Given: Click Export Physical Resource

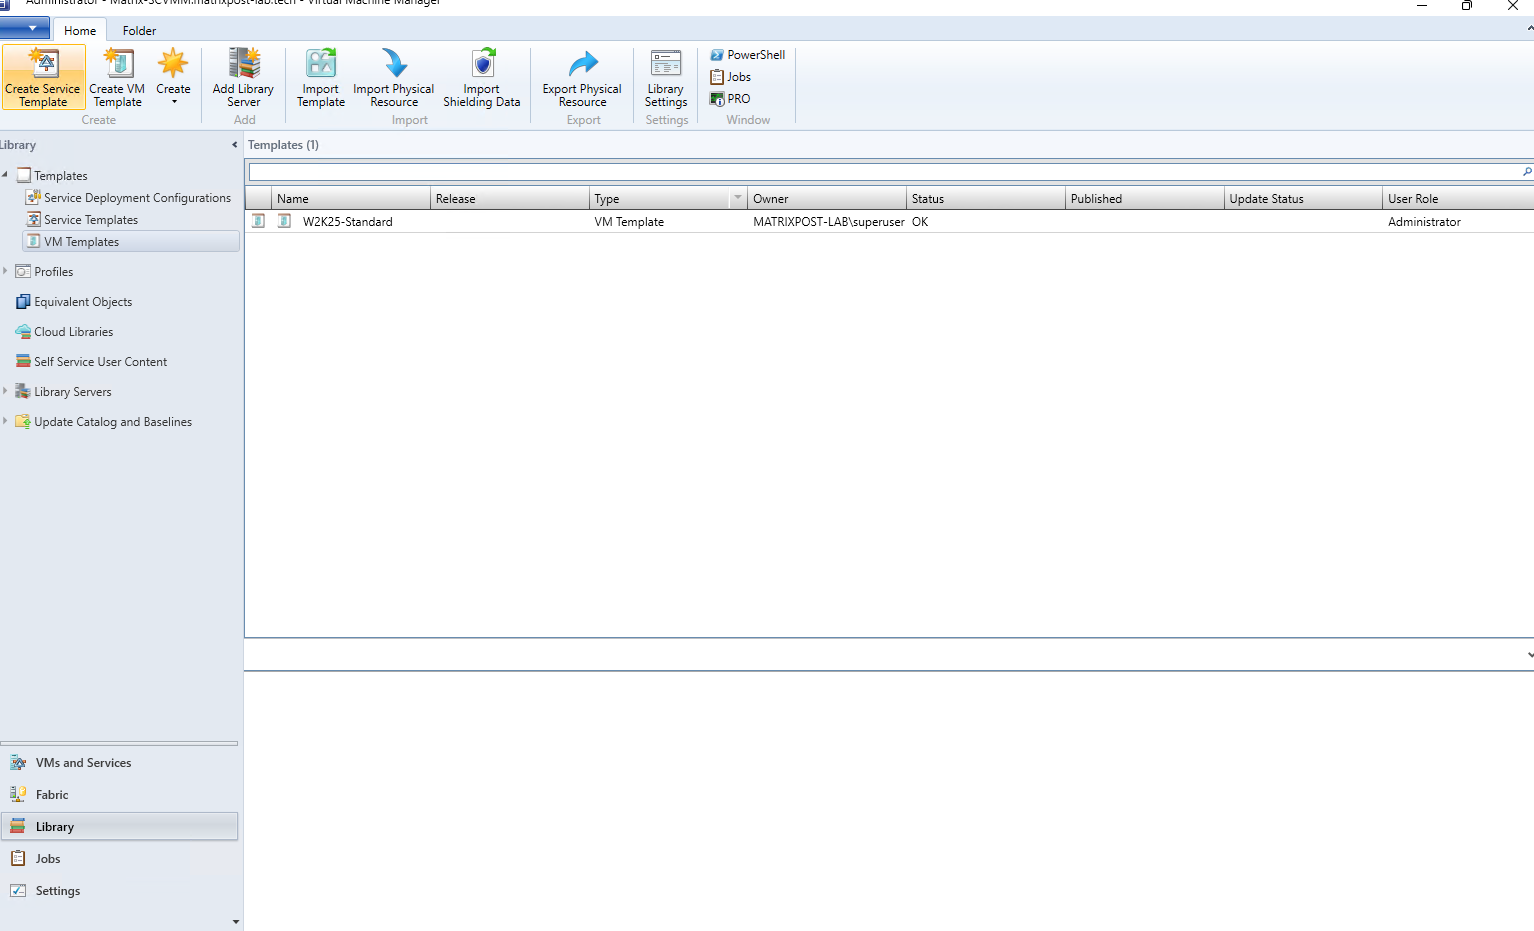Looking at the screenshot, I should click(582, 77).
